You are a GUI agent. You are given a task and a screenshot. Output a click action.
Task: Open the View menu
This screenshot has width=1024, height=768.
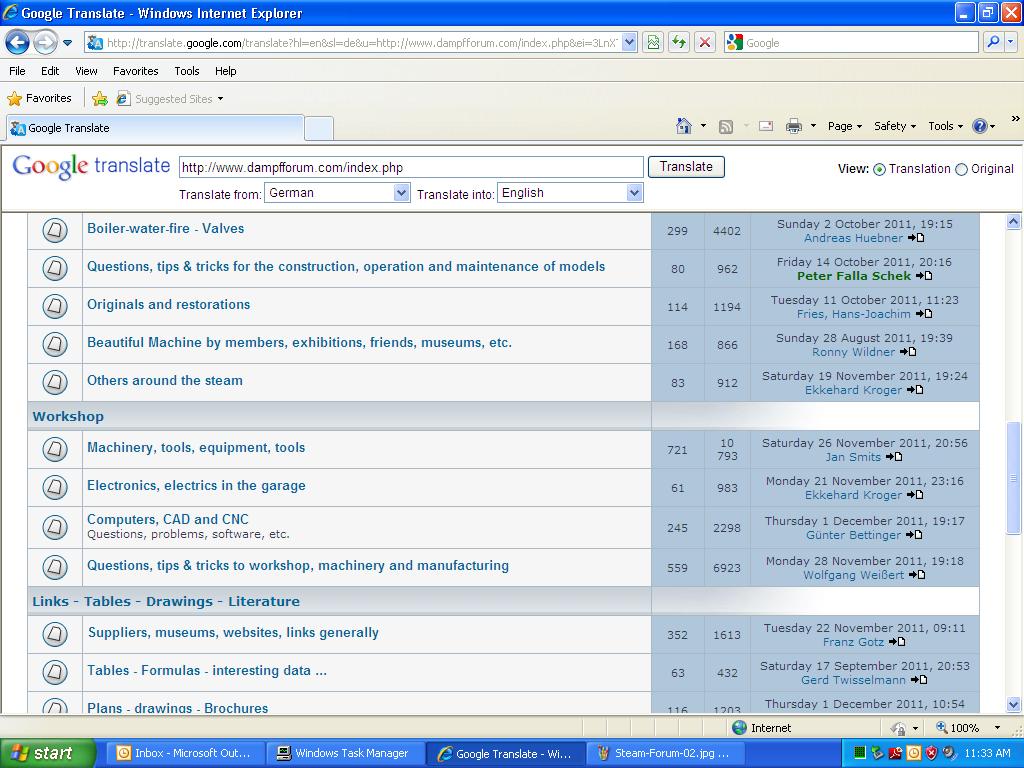[86, 71]
